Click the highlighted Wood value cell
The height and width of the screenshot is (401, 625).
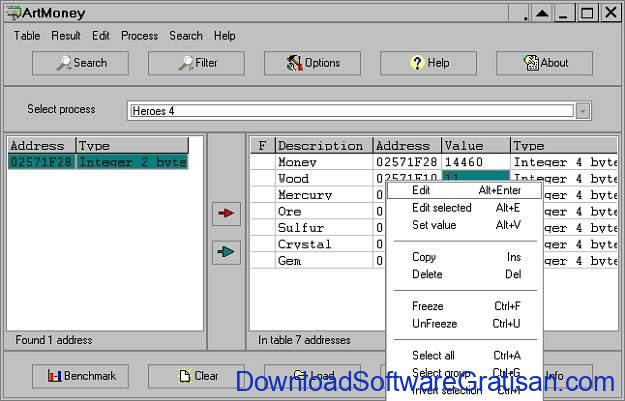[476, 176]
